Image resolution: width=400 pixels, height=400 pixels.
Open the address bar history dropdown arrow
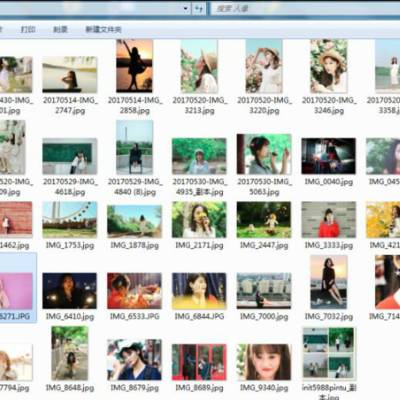click(186, 9)
